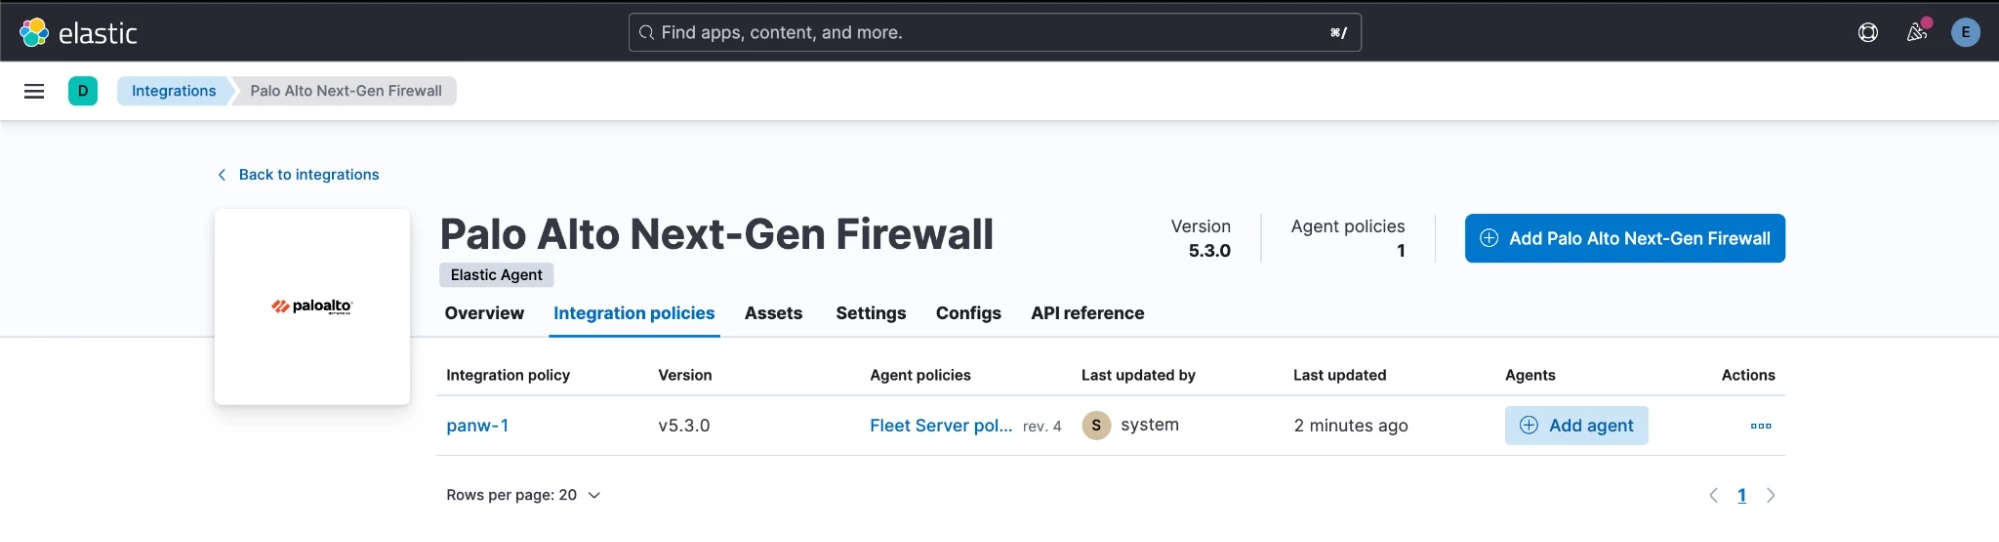Expand Rows per page dropdown

523,495
